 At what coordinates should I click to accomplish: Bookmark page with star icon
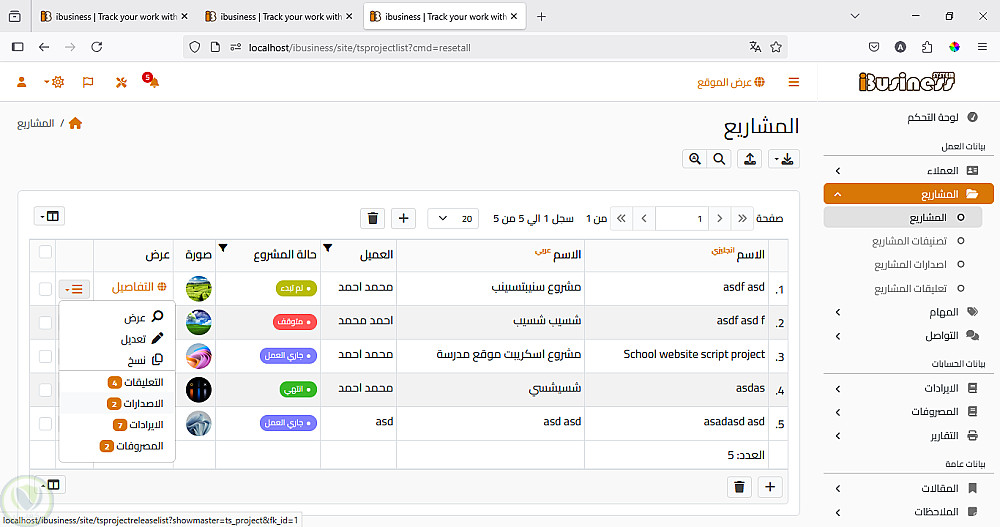(x=776, y=47)
